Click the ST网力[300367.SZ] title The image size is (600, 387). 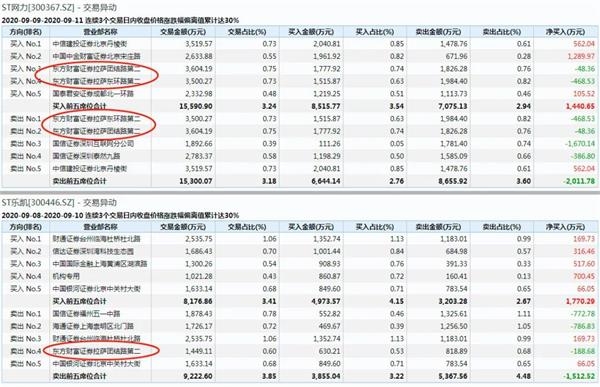59,8
